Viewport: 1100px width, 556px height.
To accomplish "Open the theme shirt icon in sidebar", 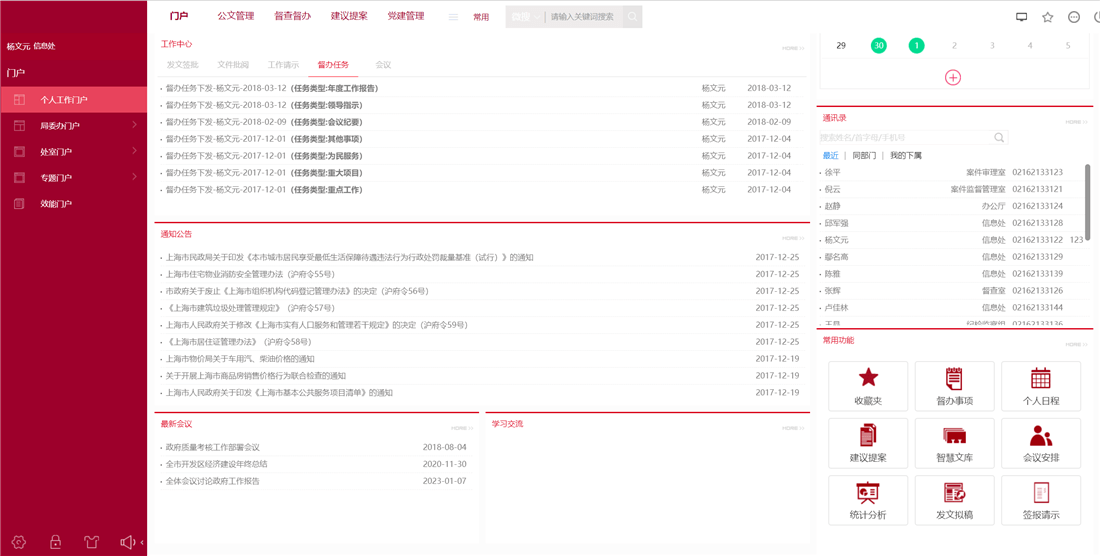I will click(91, 542).
